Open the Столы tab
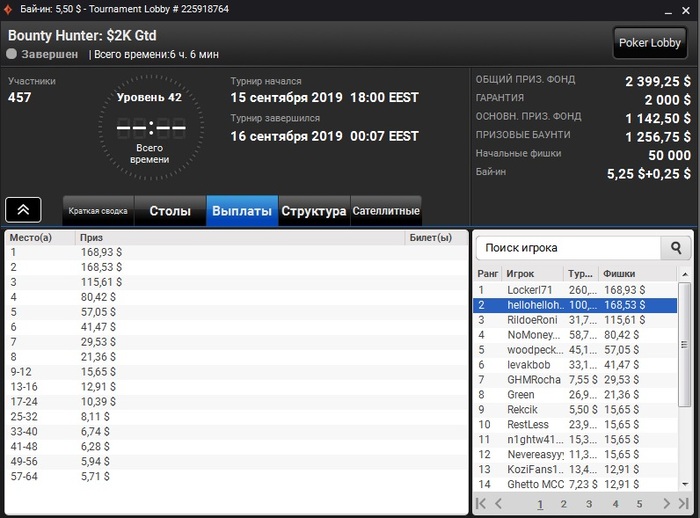The image size is (700, 518). tap(170, 211)
